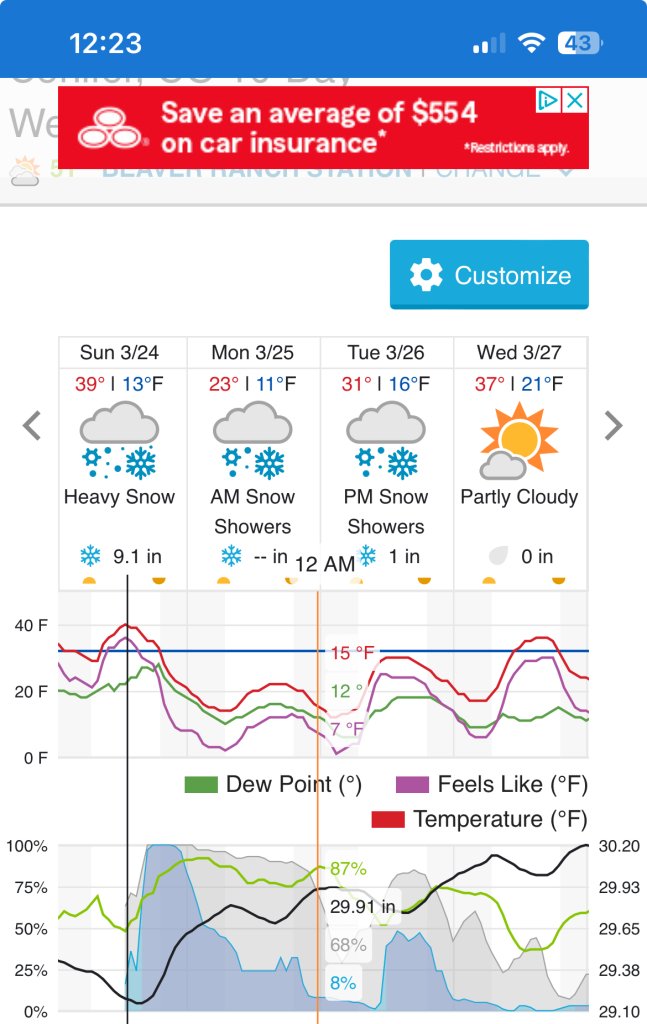Image resolution: width=647 pixels, height=1024 pixels.
Task: Tap the status bar clock showing 12:23
Action: pos(106,43)
